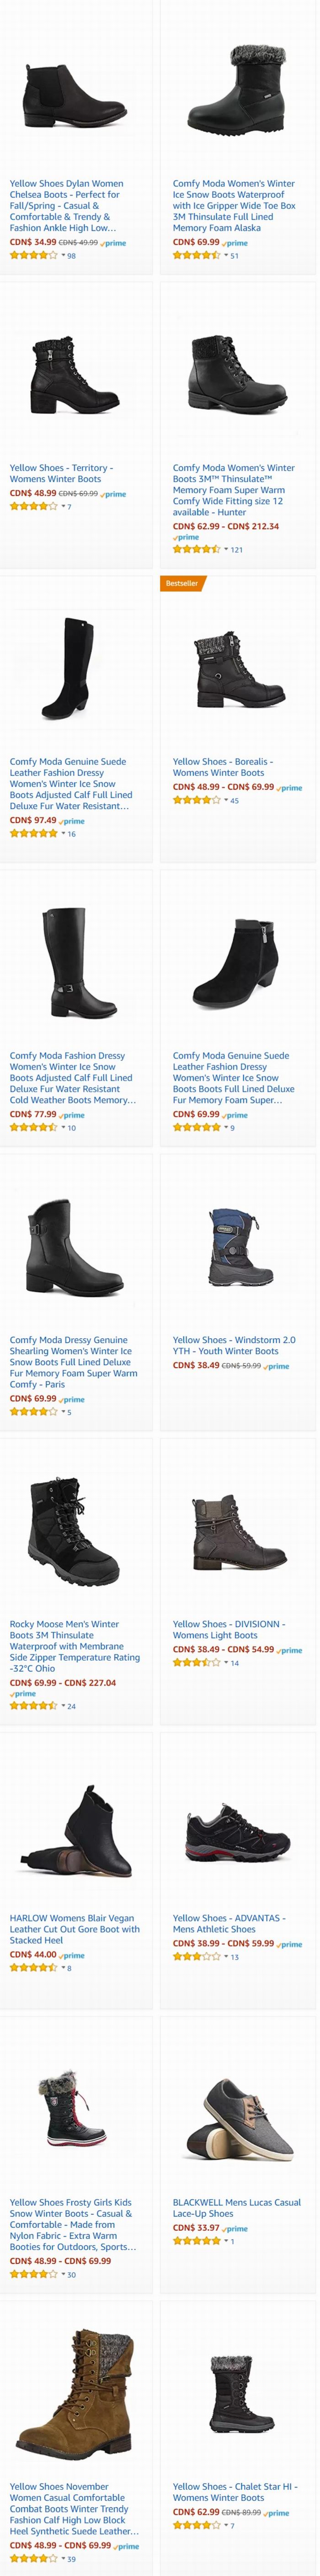Open Yellow Shoes - Chalet Star HI title

[235, 2491]
